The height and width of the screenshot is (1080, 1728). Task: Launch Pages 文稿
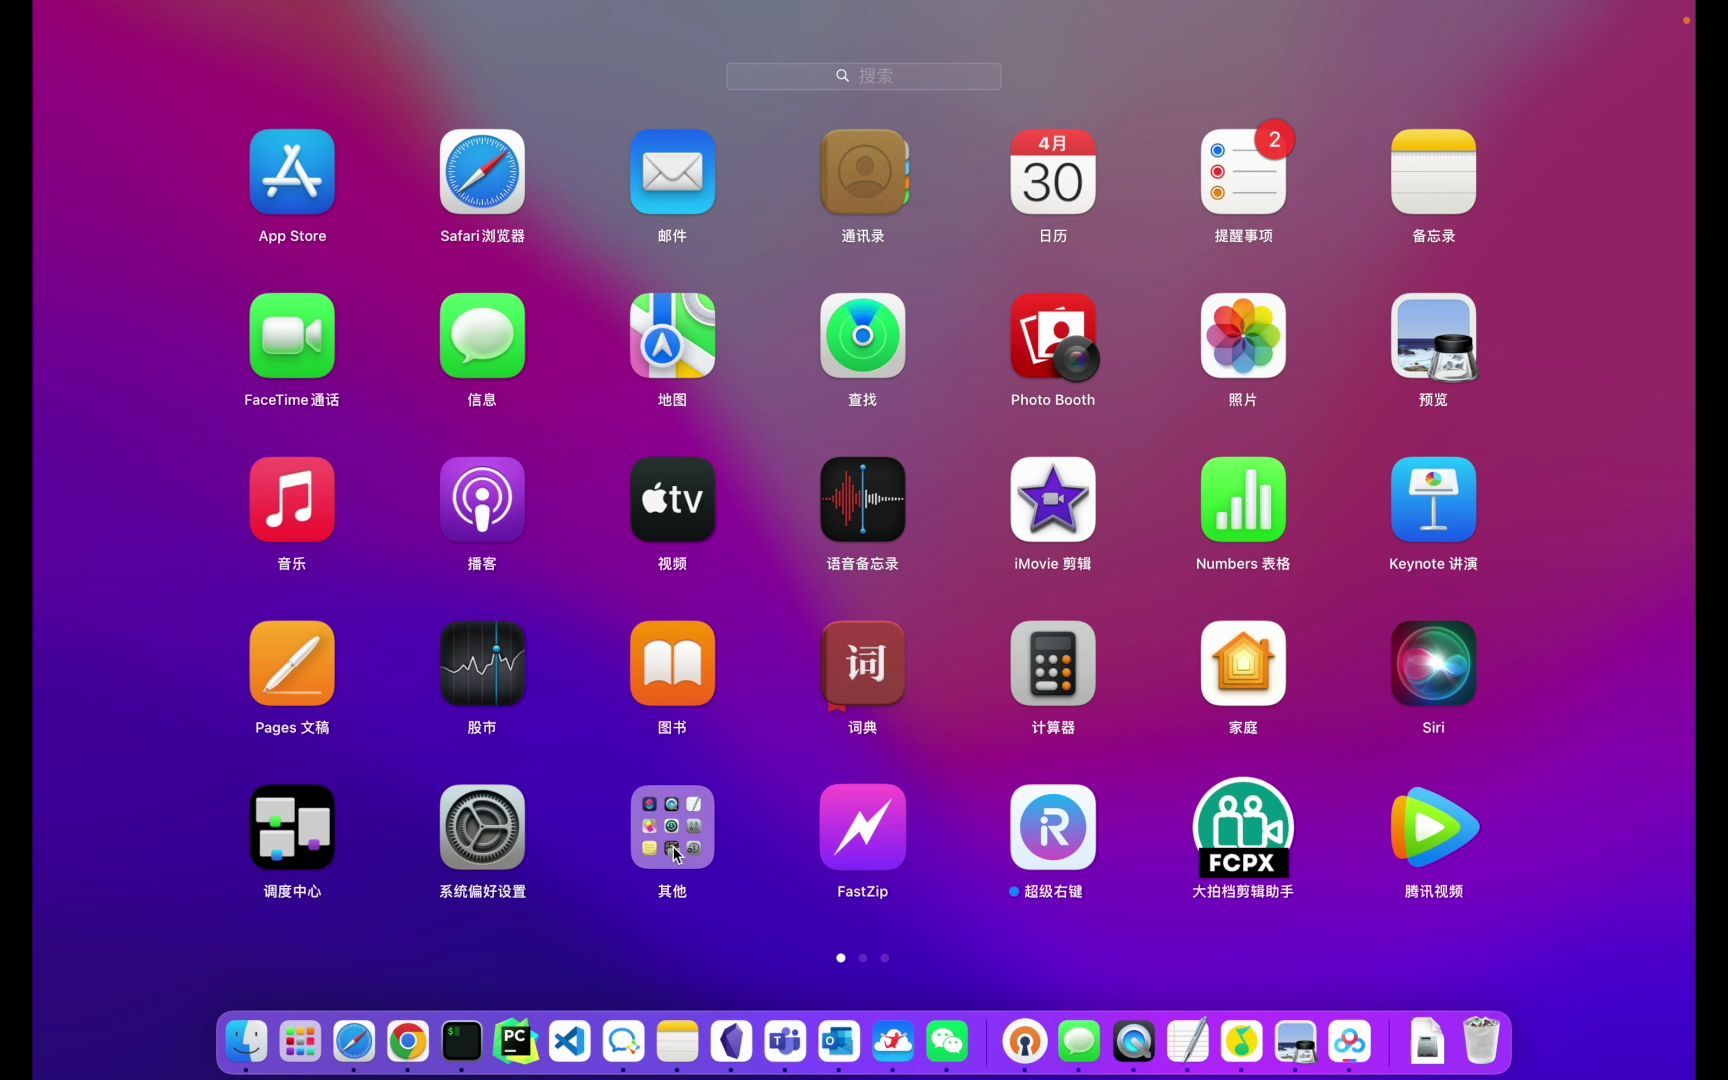click(292, 664)
